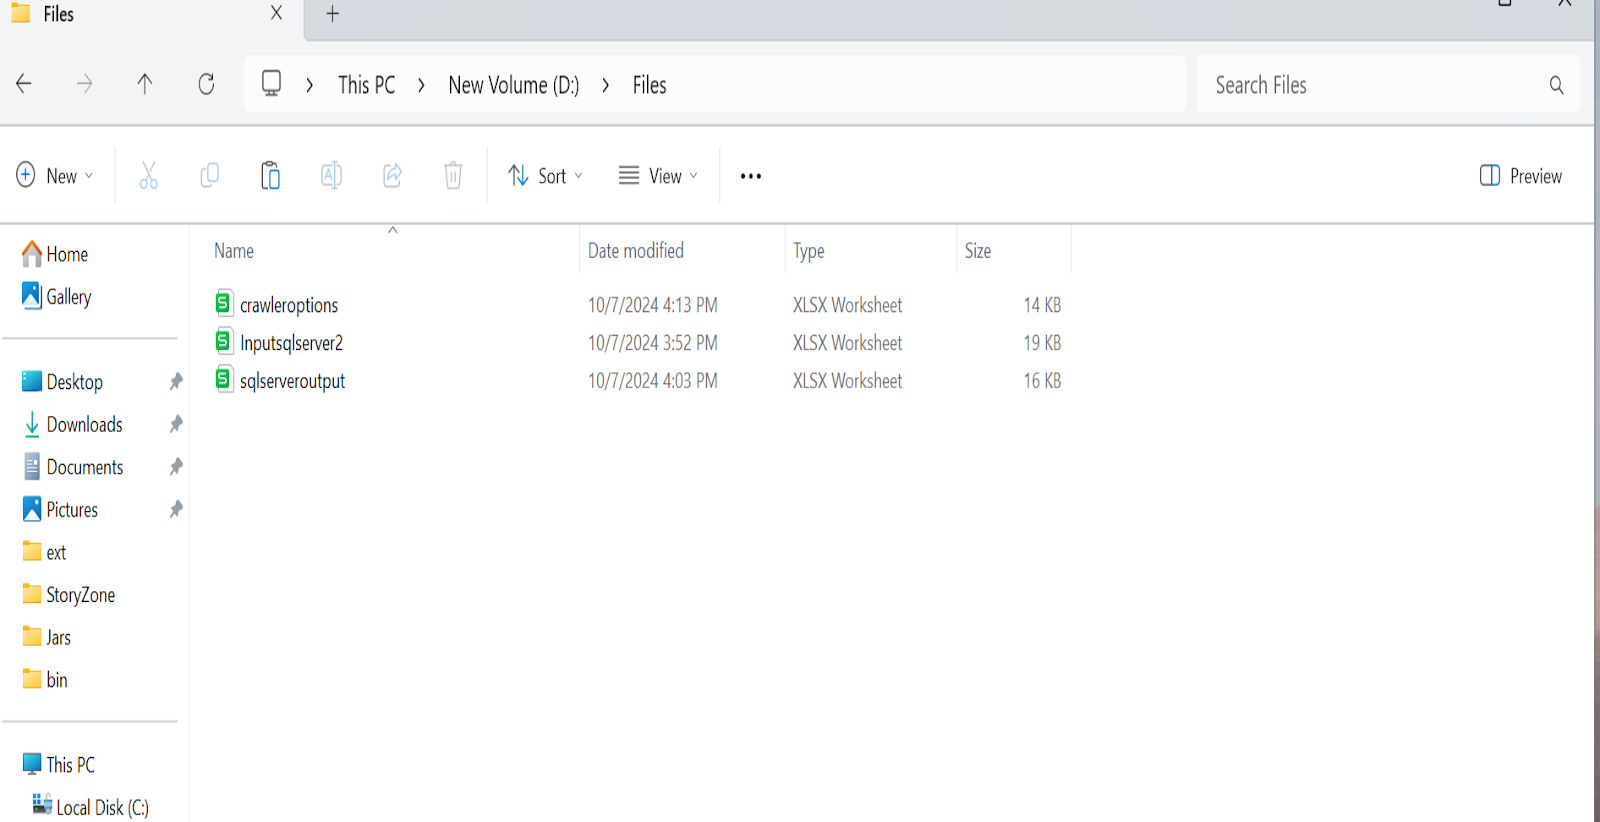Click the 19 KB size cell
This screenshot has height=822, width=1600.
[1041, 343]
